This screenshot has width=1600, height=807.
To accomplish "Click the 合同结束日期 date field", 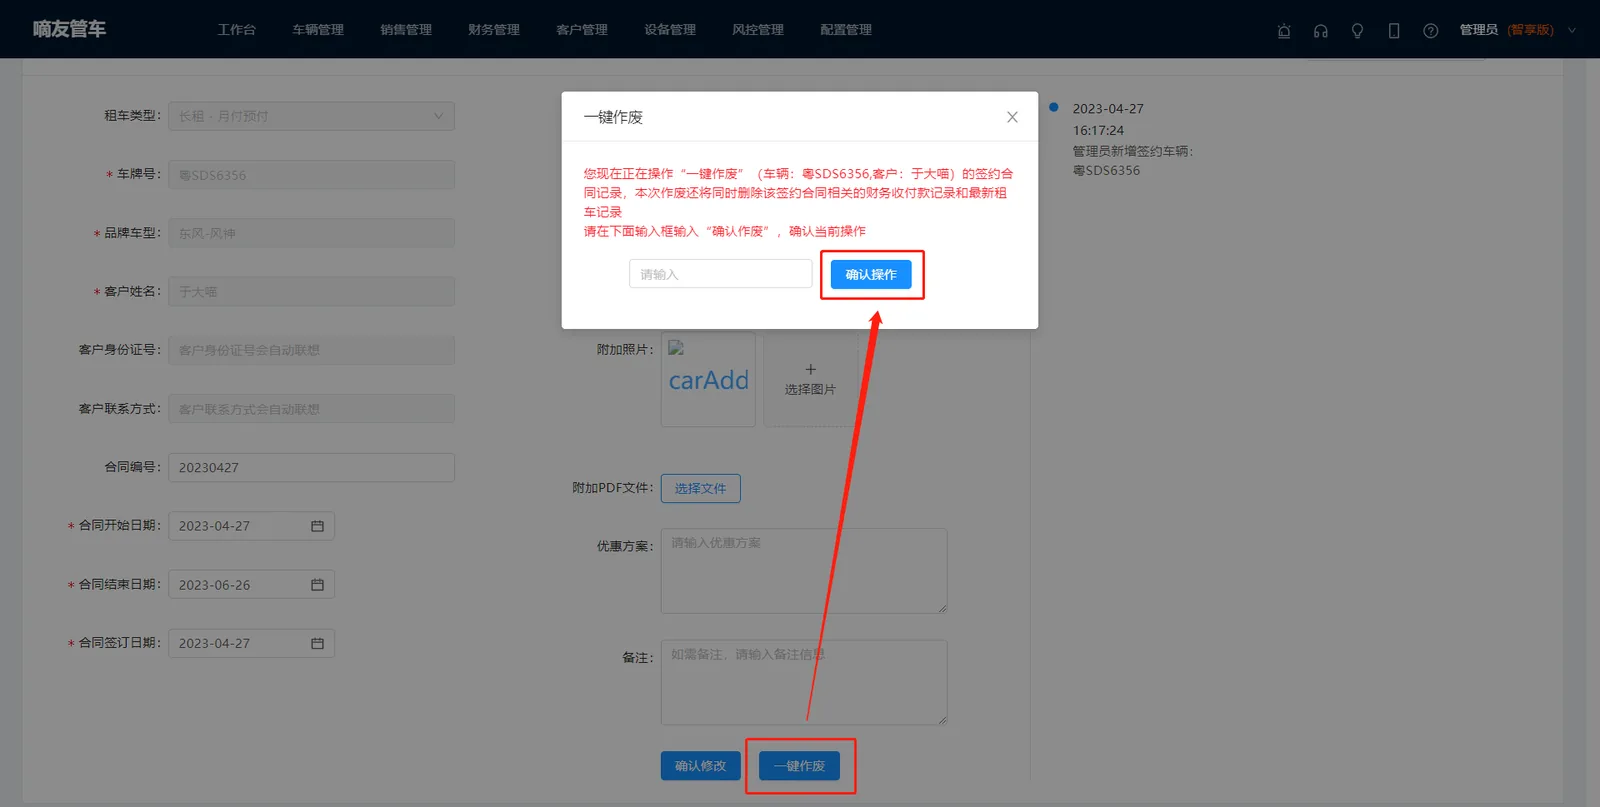I will point(251,585).
